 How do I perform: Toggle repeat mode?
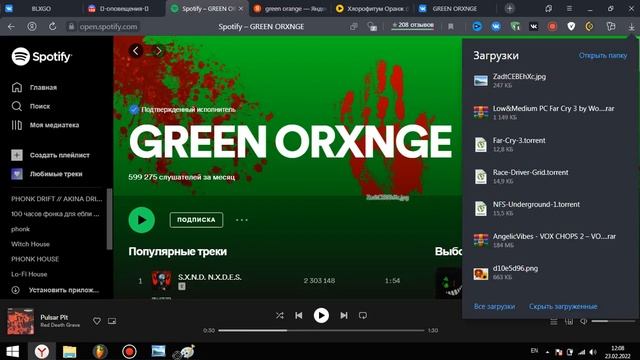point(363,316)
